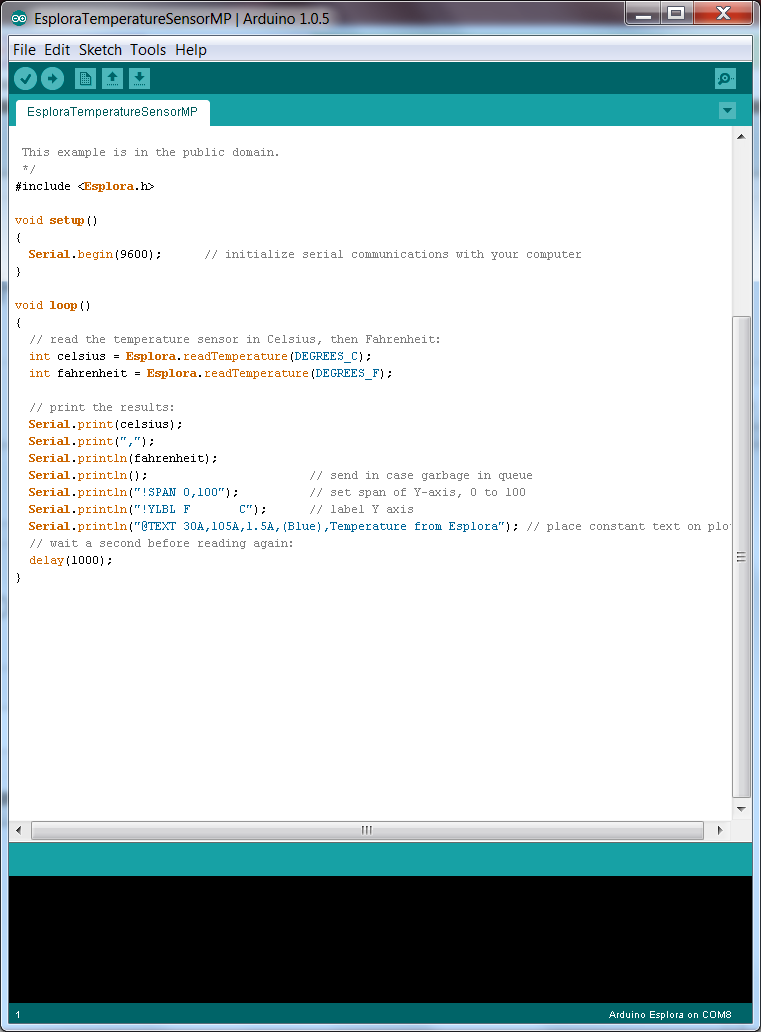Select the EsploraTemperatureSensorMP tab
The width and height of the screenshot is (761, 1032).
pyautogui.click(x=113, y=112)
